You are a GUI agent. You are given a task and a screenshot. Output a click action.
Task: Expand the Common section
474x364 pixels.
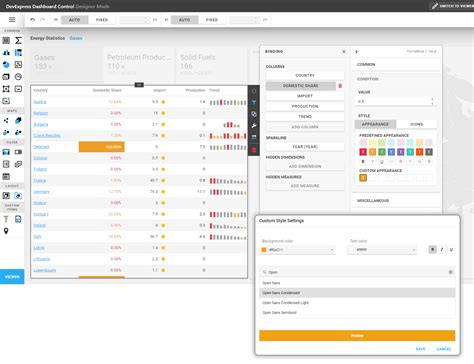(396, 64)
